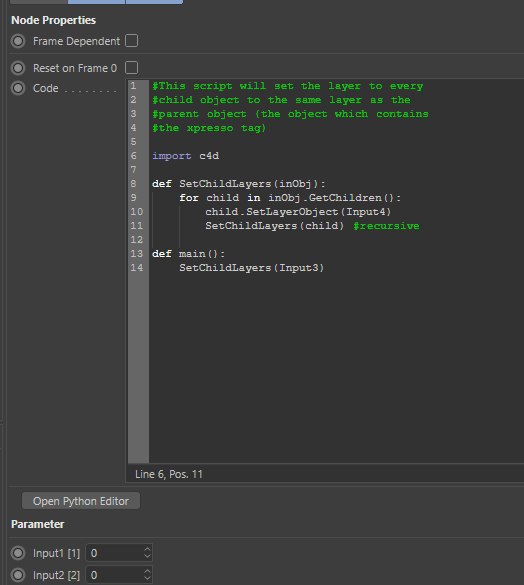This screenshot has height=585, width=524.
Task: Increase Input2 value with up arrow
Action: (x=147, y=572)
